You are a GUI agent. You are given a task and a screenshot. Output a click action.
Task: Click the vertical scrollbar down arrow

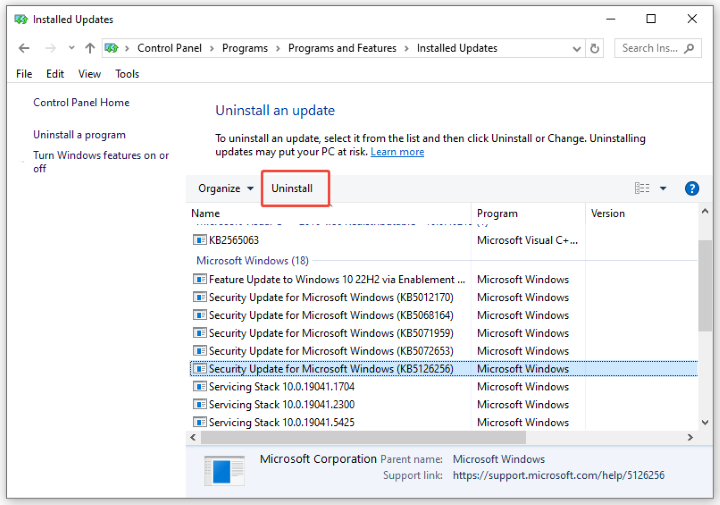(x=705, y=423)
